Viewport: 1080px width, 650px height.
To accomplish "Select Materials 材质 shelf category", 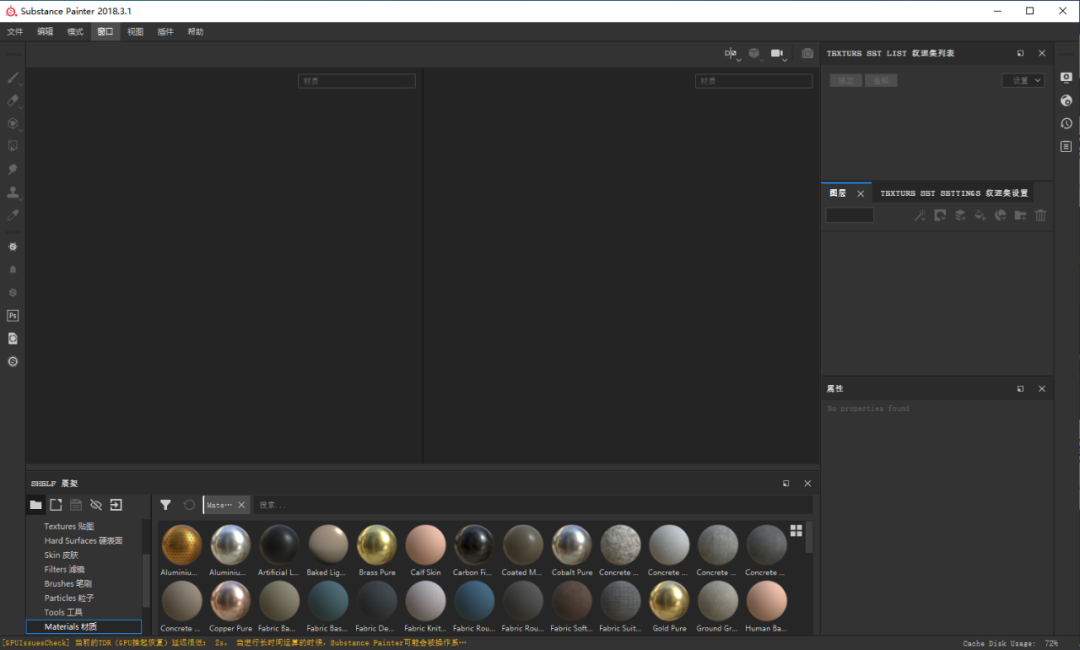I will point(84,627).
